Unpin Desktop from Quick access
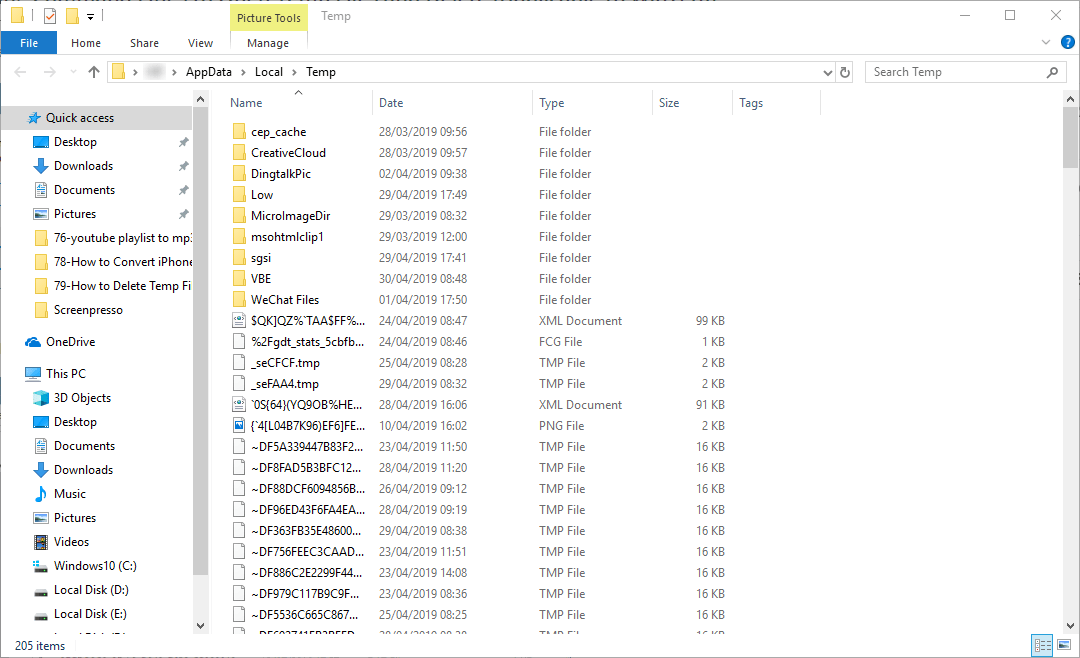Screen dimensions: 1080x658 pos(183,141)
